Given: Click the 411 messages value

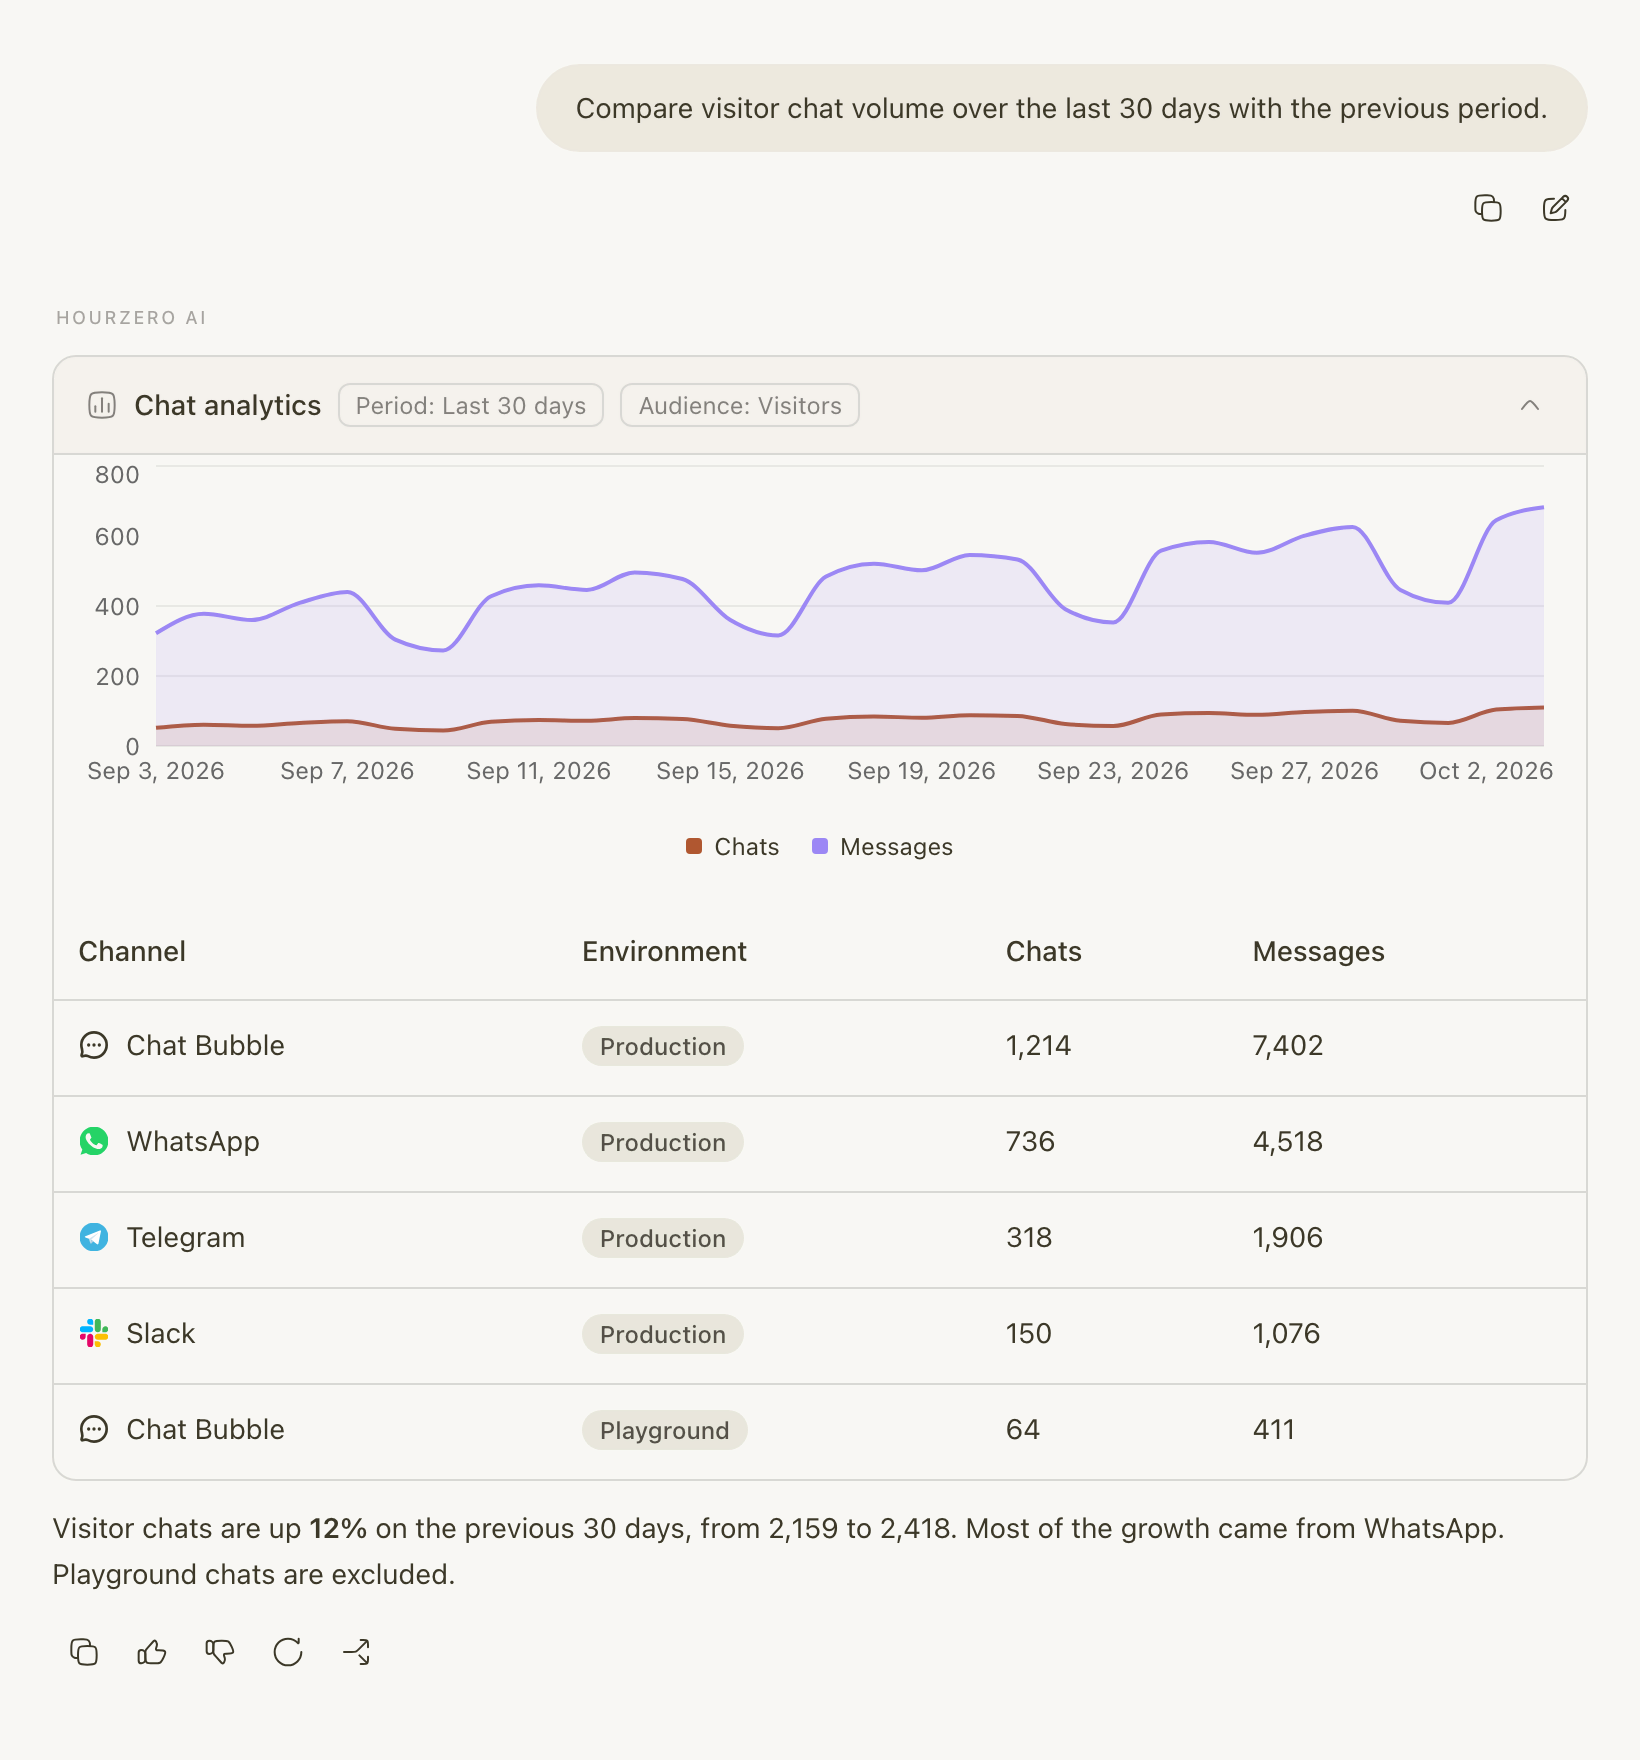Looking at the screenshot, I should 1274,1430.
